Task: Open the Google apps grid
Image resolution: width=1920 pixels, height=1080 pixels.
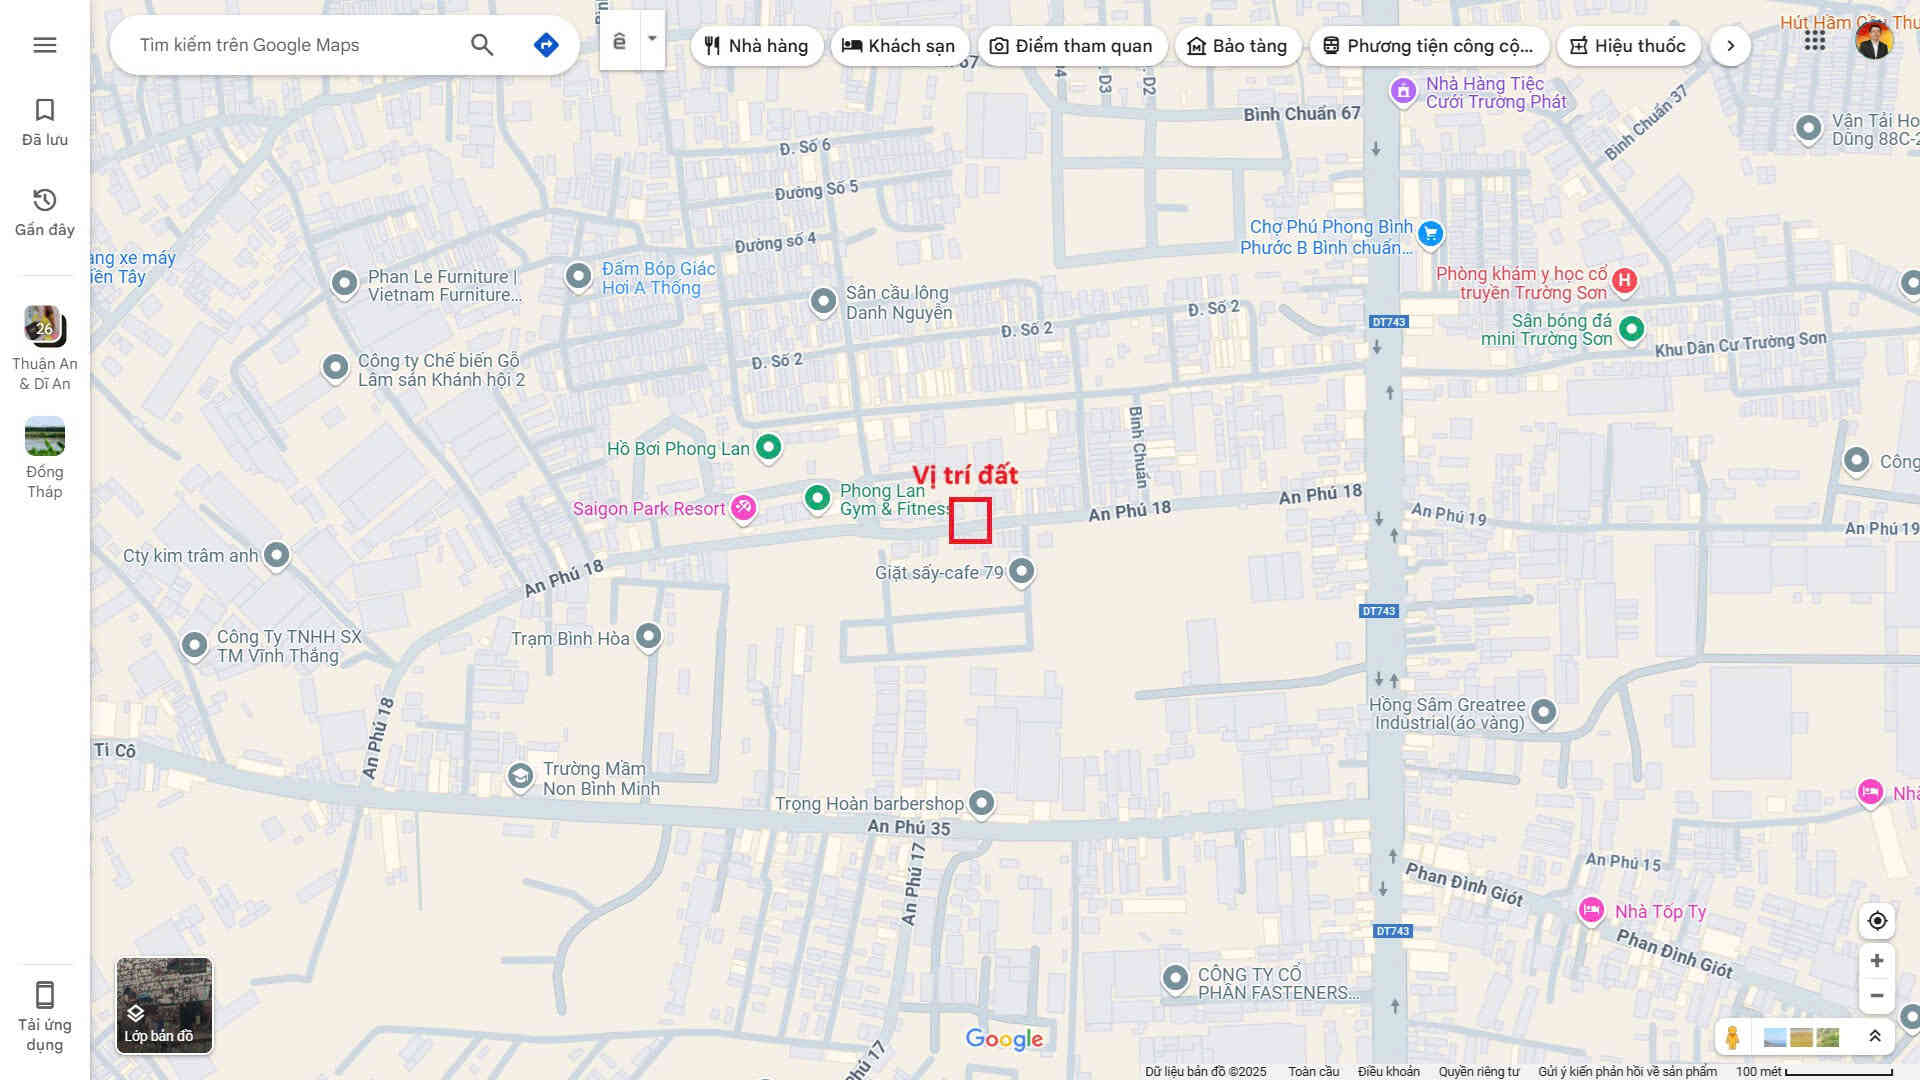Action: [1814, 41]
